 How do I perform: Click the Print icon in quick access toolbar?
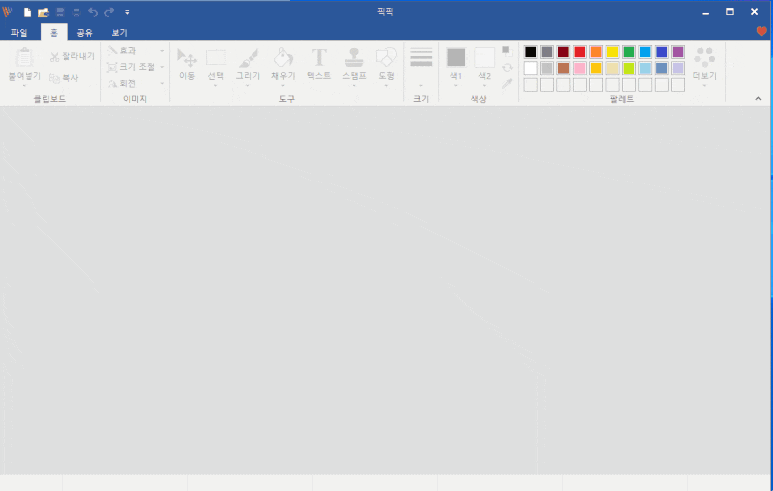(x=76, y=12)
